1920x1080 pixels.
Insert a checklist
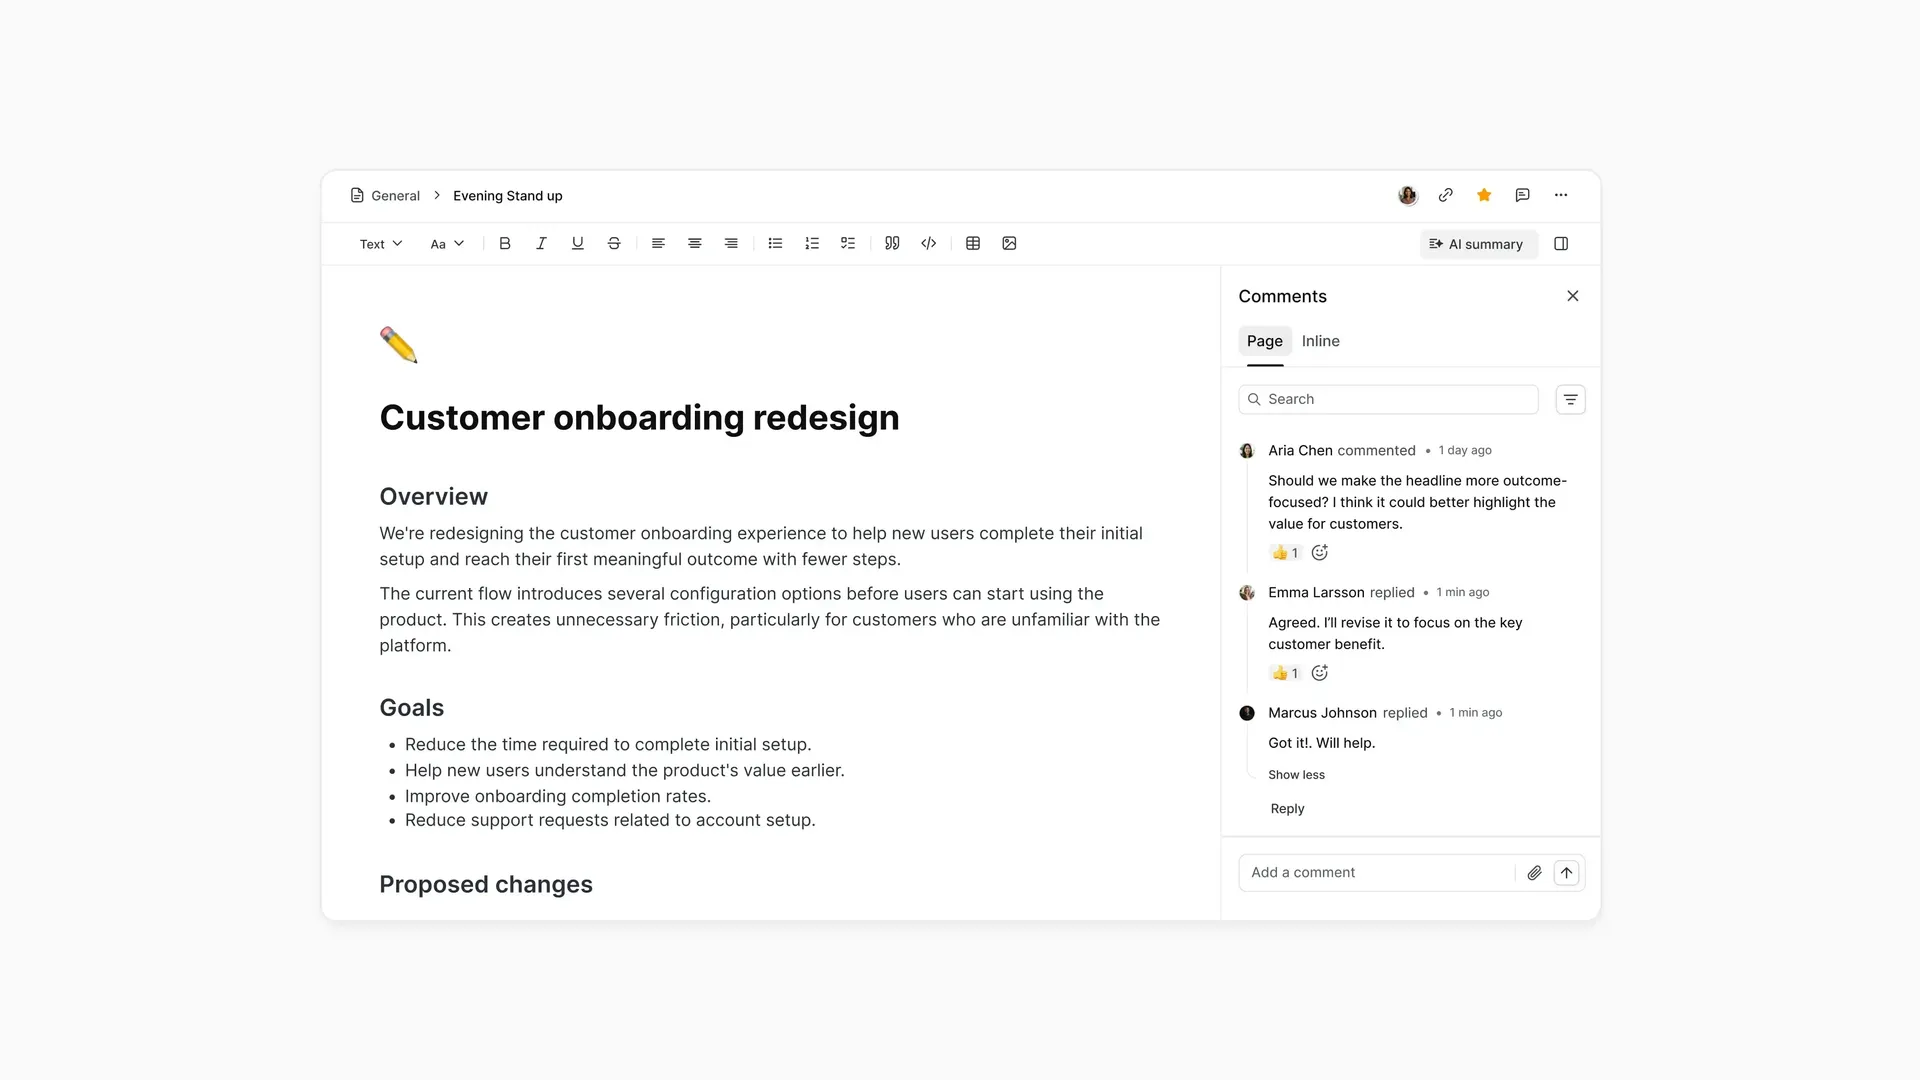tap(848, 243)
